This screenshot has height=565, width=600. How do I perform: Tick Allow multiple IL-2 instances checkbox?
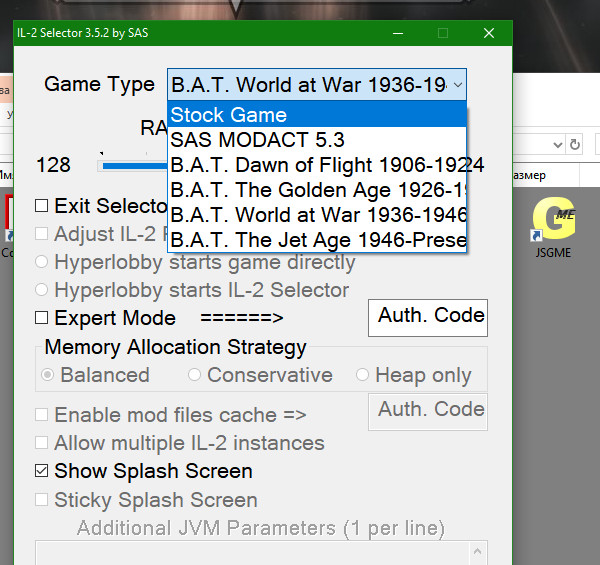click(x=41, y=443)
